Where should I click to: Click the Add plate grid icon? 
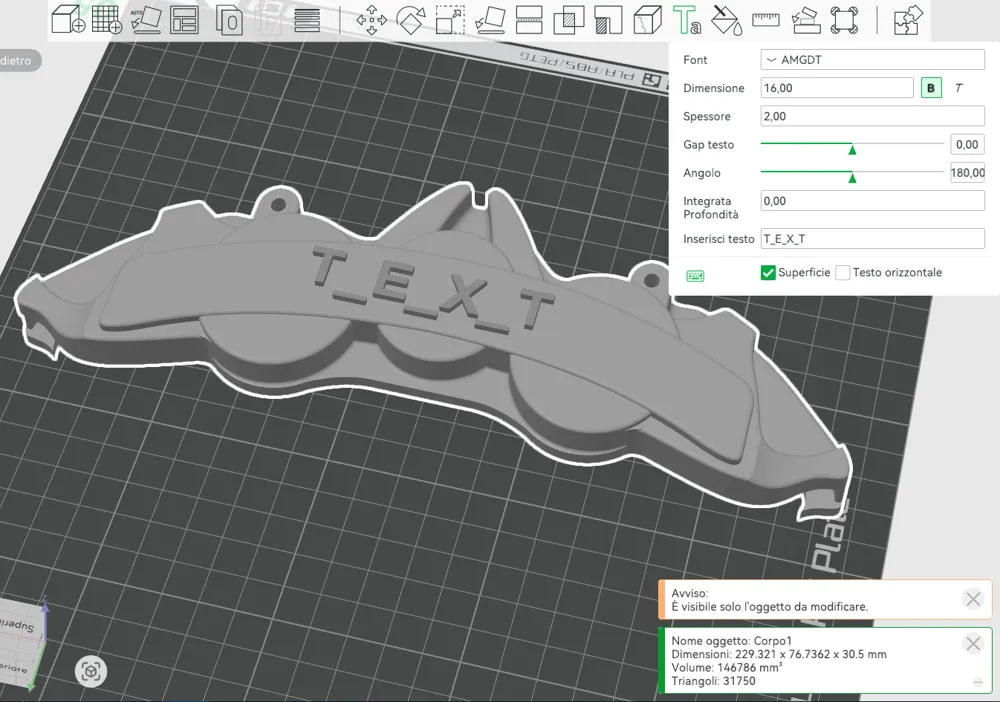click(x=107, y=19)
